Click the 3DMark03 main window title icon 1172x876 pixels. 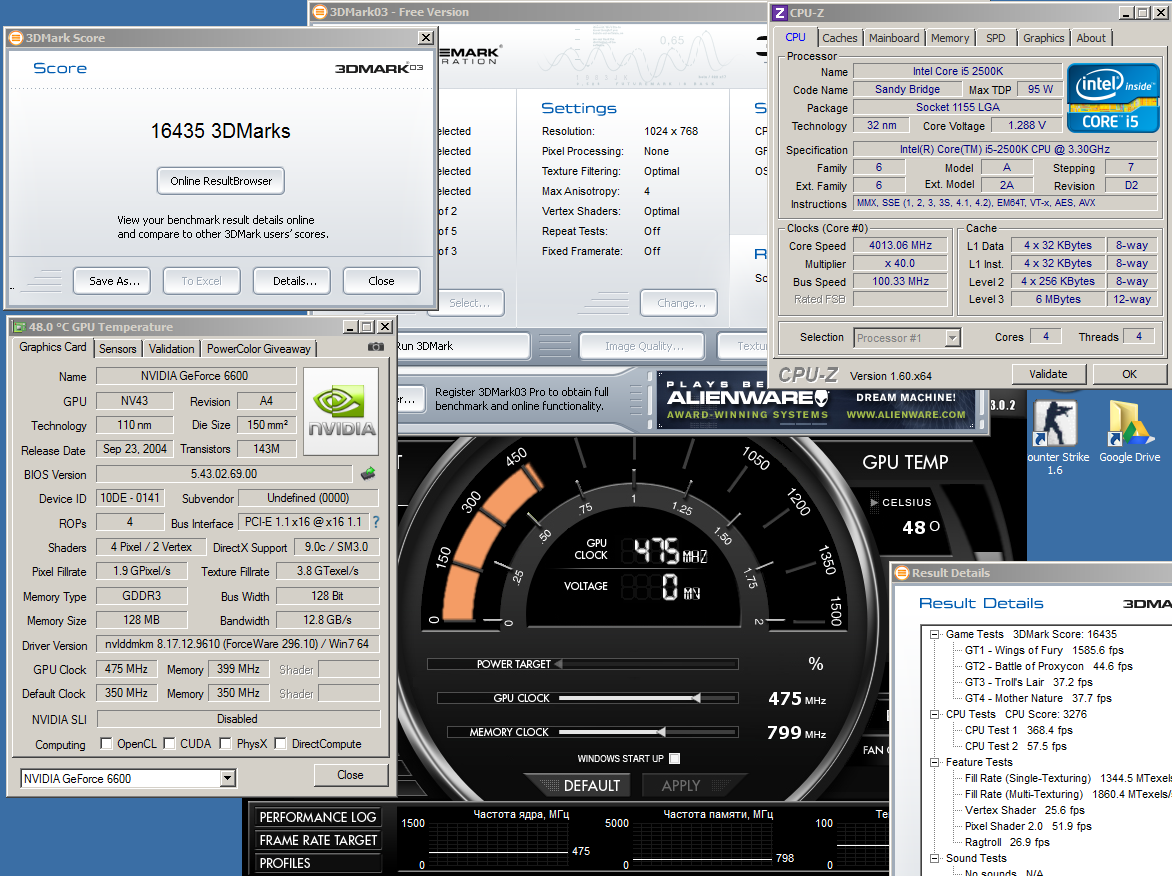pyautogui.click(x=320, y=12)
